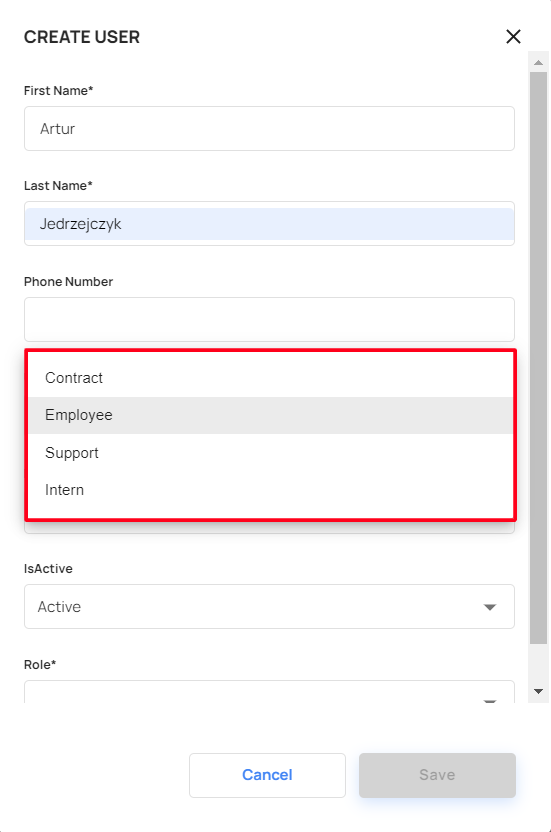
Task: Select Support from the dropdown list
Action: coord(270,453)
